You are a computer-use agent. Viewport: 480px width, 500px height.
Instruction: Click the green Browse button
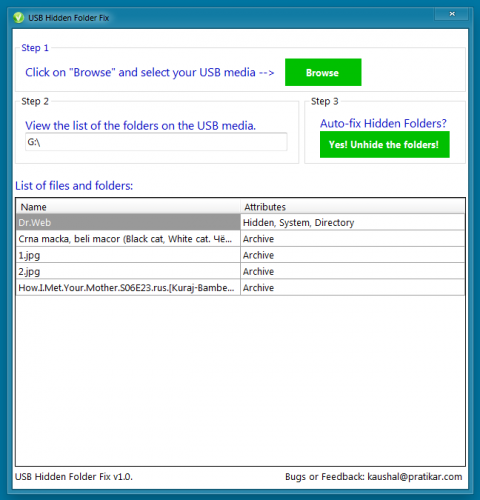(323, 72)
